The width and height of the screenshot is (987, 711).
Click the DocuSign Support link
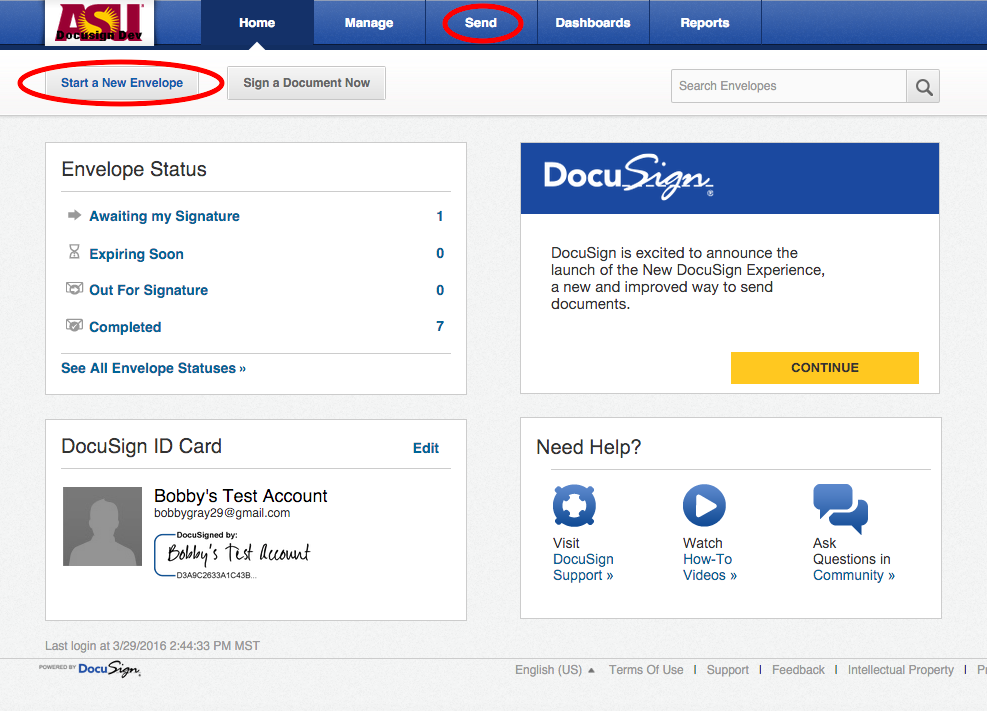click(583, 568)
